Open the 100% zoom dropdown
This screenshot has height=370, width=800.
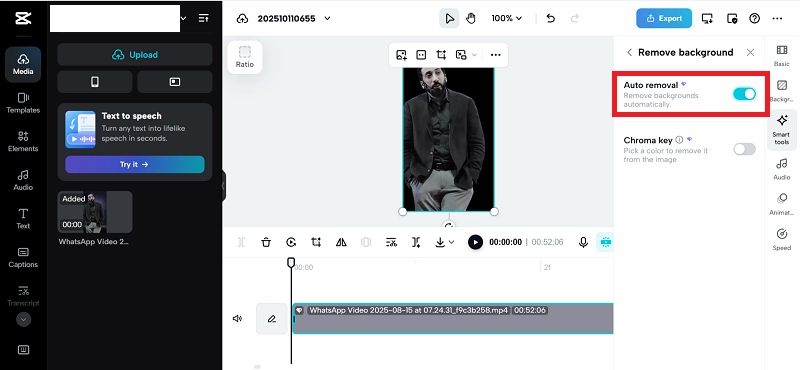(507, 18)
